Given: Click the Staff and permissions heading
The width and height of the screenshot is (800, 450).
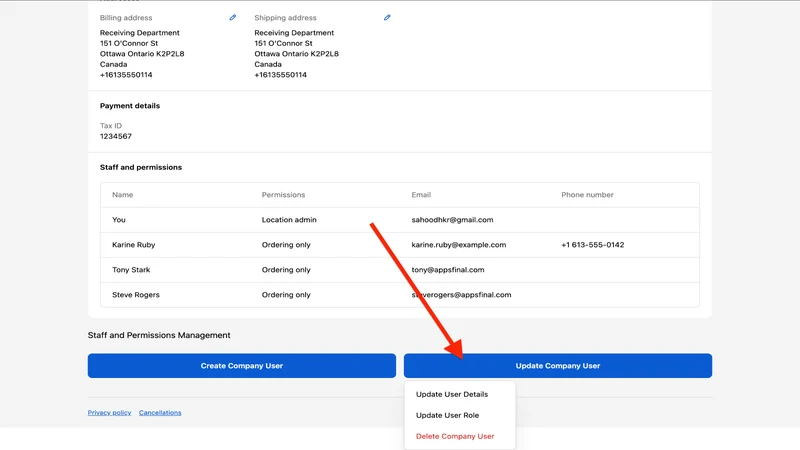Looking at the screenshot, I should [141, 167].
